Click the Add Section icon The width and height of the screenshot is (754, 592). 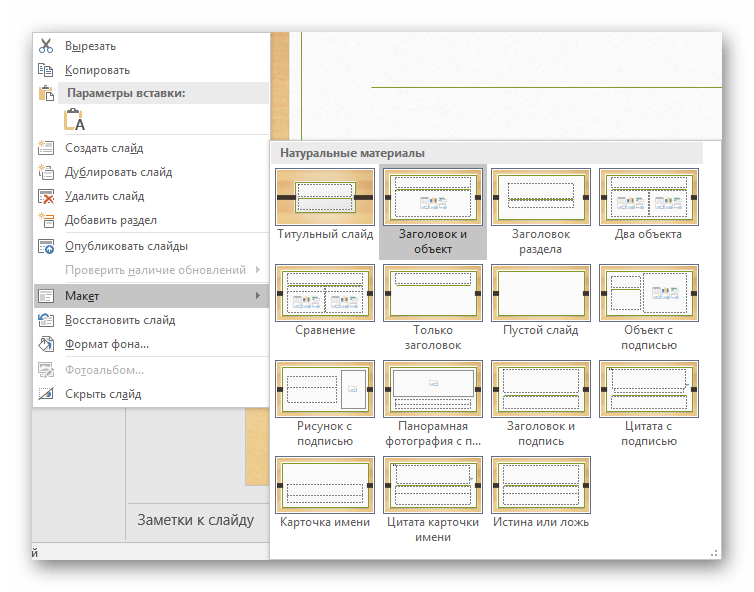[x=46, y=220]
